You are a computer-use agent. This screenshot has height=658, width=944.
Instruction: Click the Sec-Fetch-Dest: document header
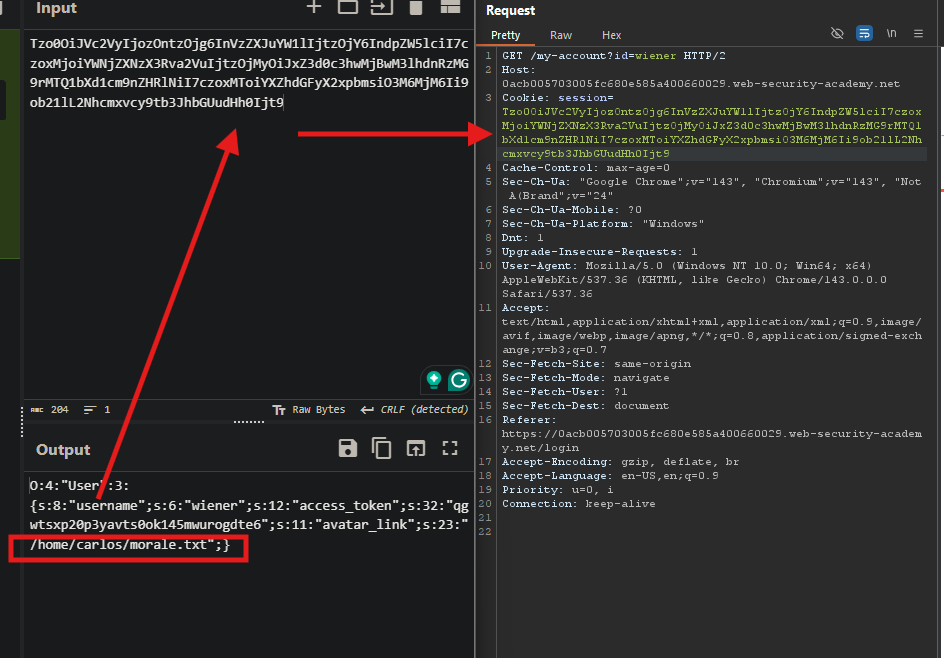[x=586, y=406]
